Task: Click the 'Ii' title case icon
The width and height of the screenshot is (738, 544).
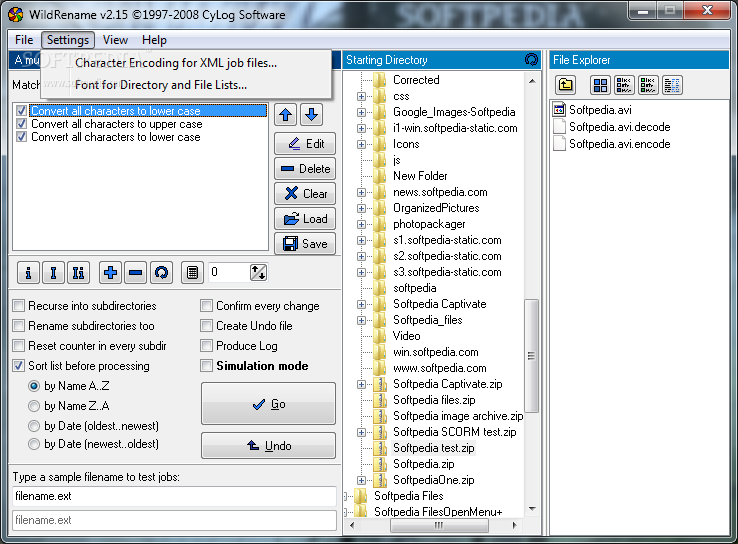Action: pos(78,272)
